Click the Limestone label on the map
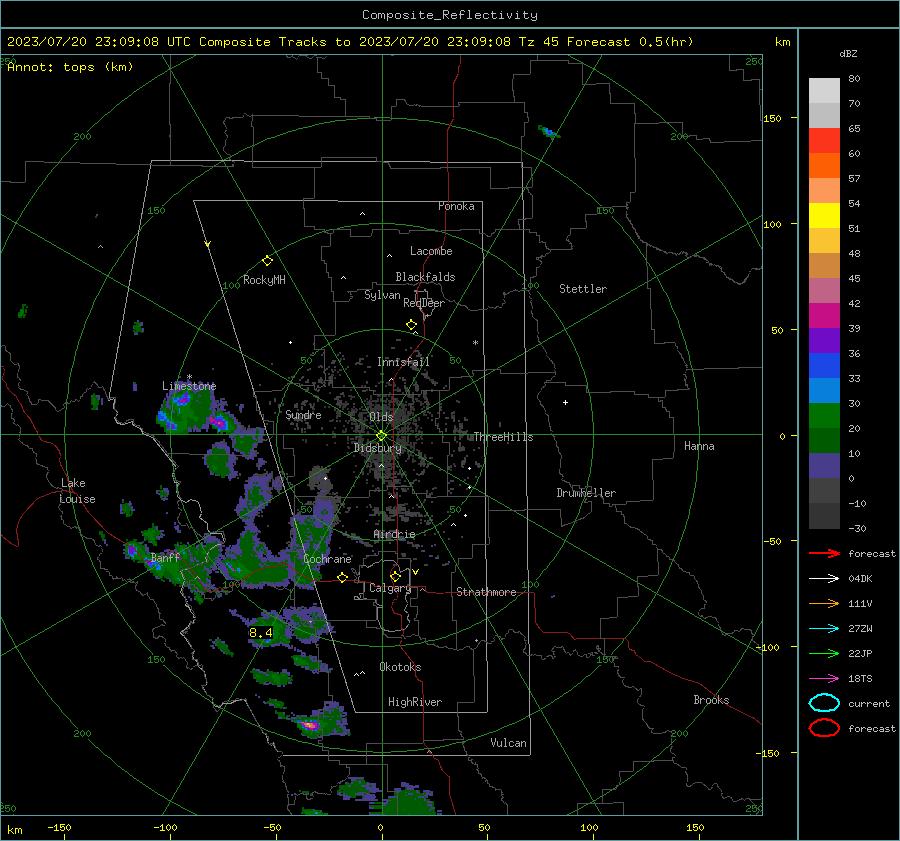Image resolution: width=900 pixels, height=841 pixels. [x=189, y=386]
